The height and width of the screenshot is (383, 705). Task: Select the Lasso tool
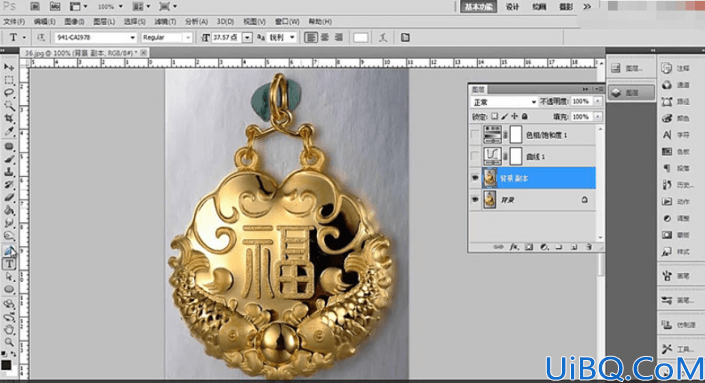tap(9, 93)
